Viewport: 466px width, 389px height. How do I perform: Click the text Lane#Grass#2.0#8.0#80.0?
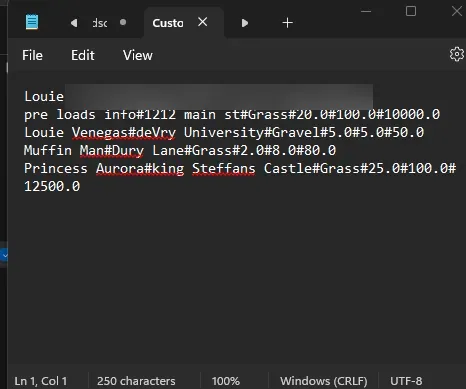(x=244, y=150)
